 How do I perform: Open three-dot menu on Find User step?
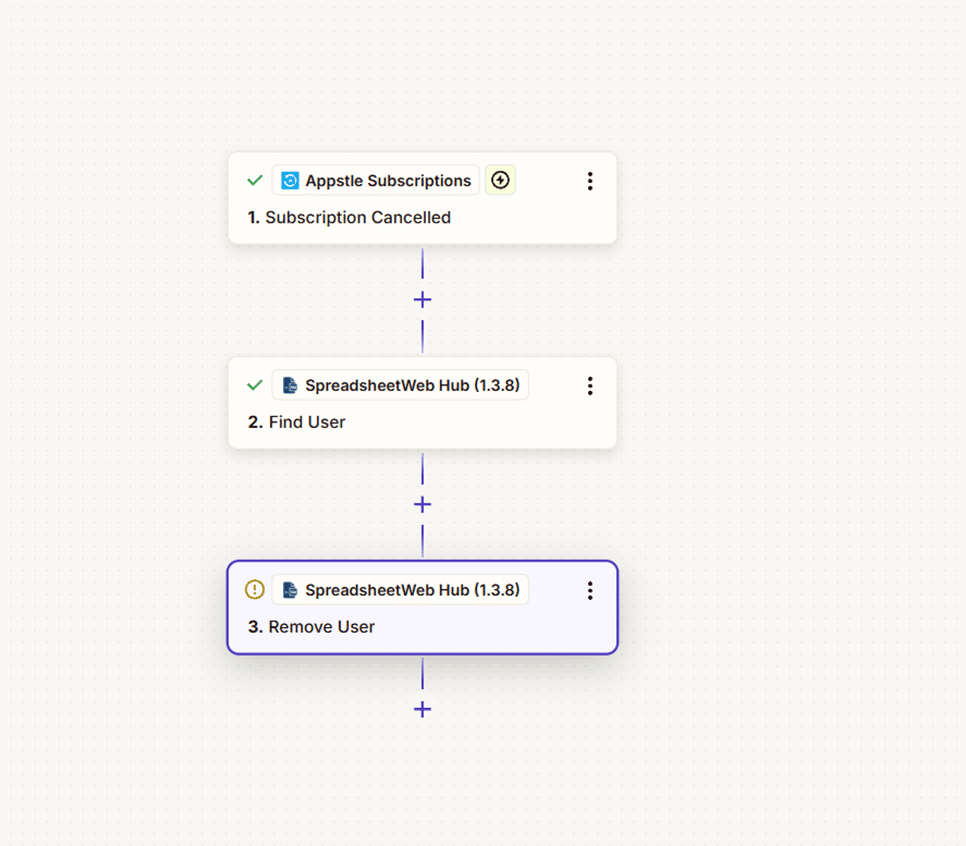(x=590, y=385)
